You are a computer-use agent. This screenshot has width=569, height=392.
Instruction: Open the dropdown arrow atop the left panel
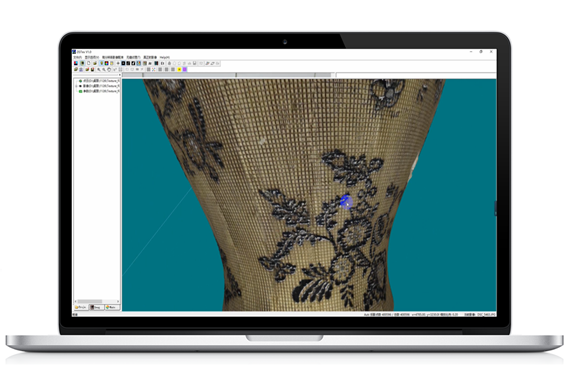click(x=119, y=75)
